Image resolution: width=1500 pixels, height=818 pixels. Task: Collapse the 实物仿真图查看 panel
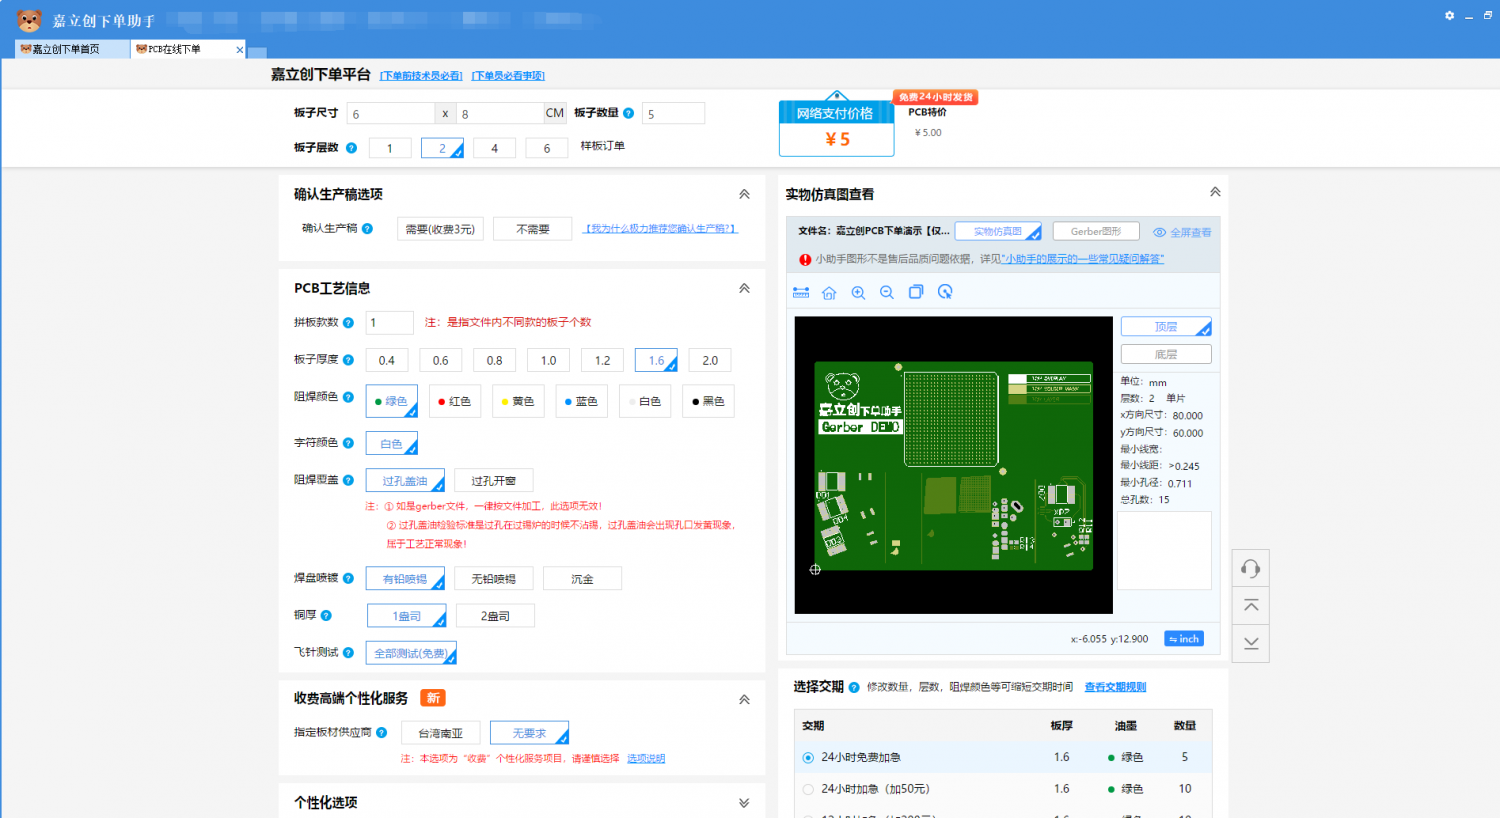(x=1215, y=191)
